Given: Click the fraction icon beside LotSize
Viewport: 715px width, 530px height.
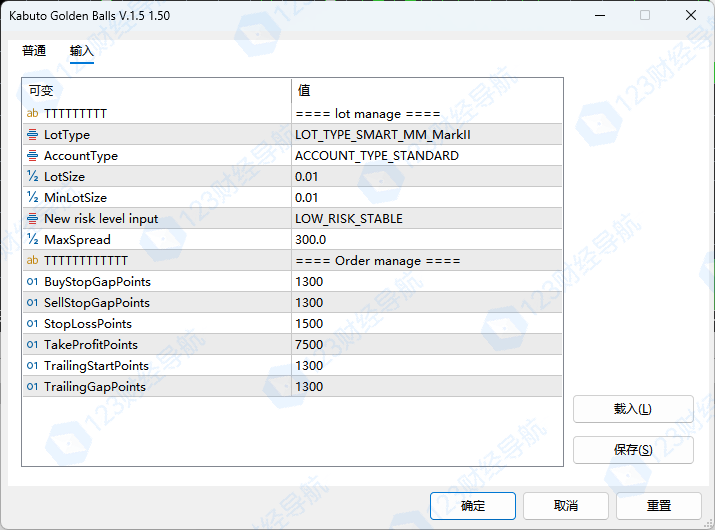Looking at the screenshot, I should coord(32,176).
